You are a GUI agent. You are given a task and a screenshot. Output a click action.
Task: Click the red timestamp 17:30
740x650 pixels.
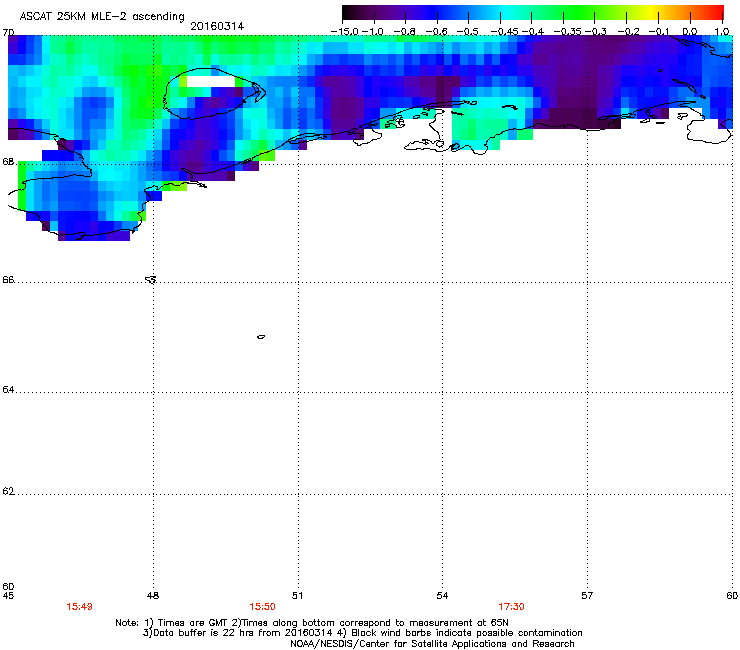511,607
